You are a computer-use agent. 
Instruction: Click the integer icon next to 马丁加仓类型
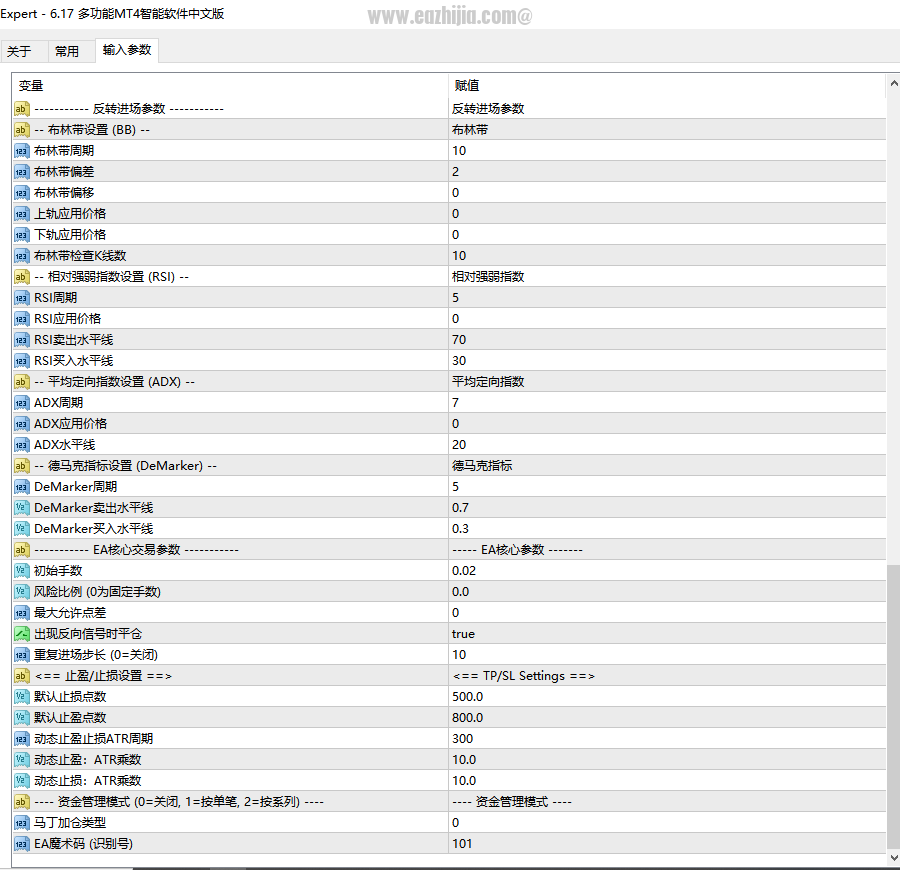click(21, 822)
